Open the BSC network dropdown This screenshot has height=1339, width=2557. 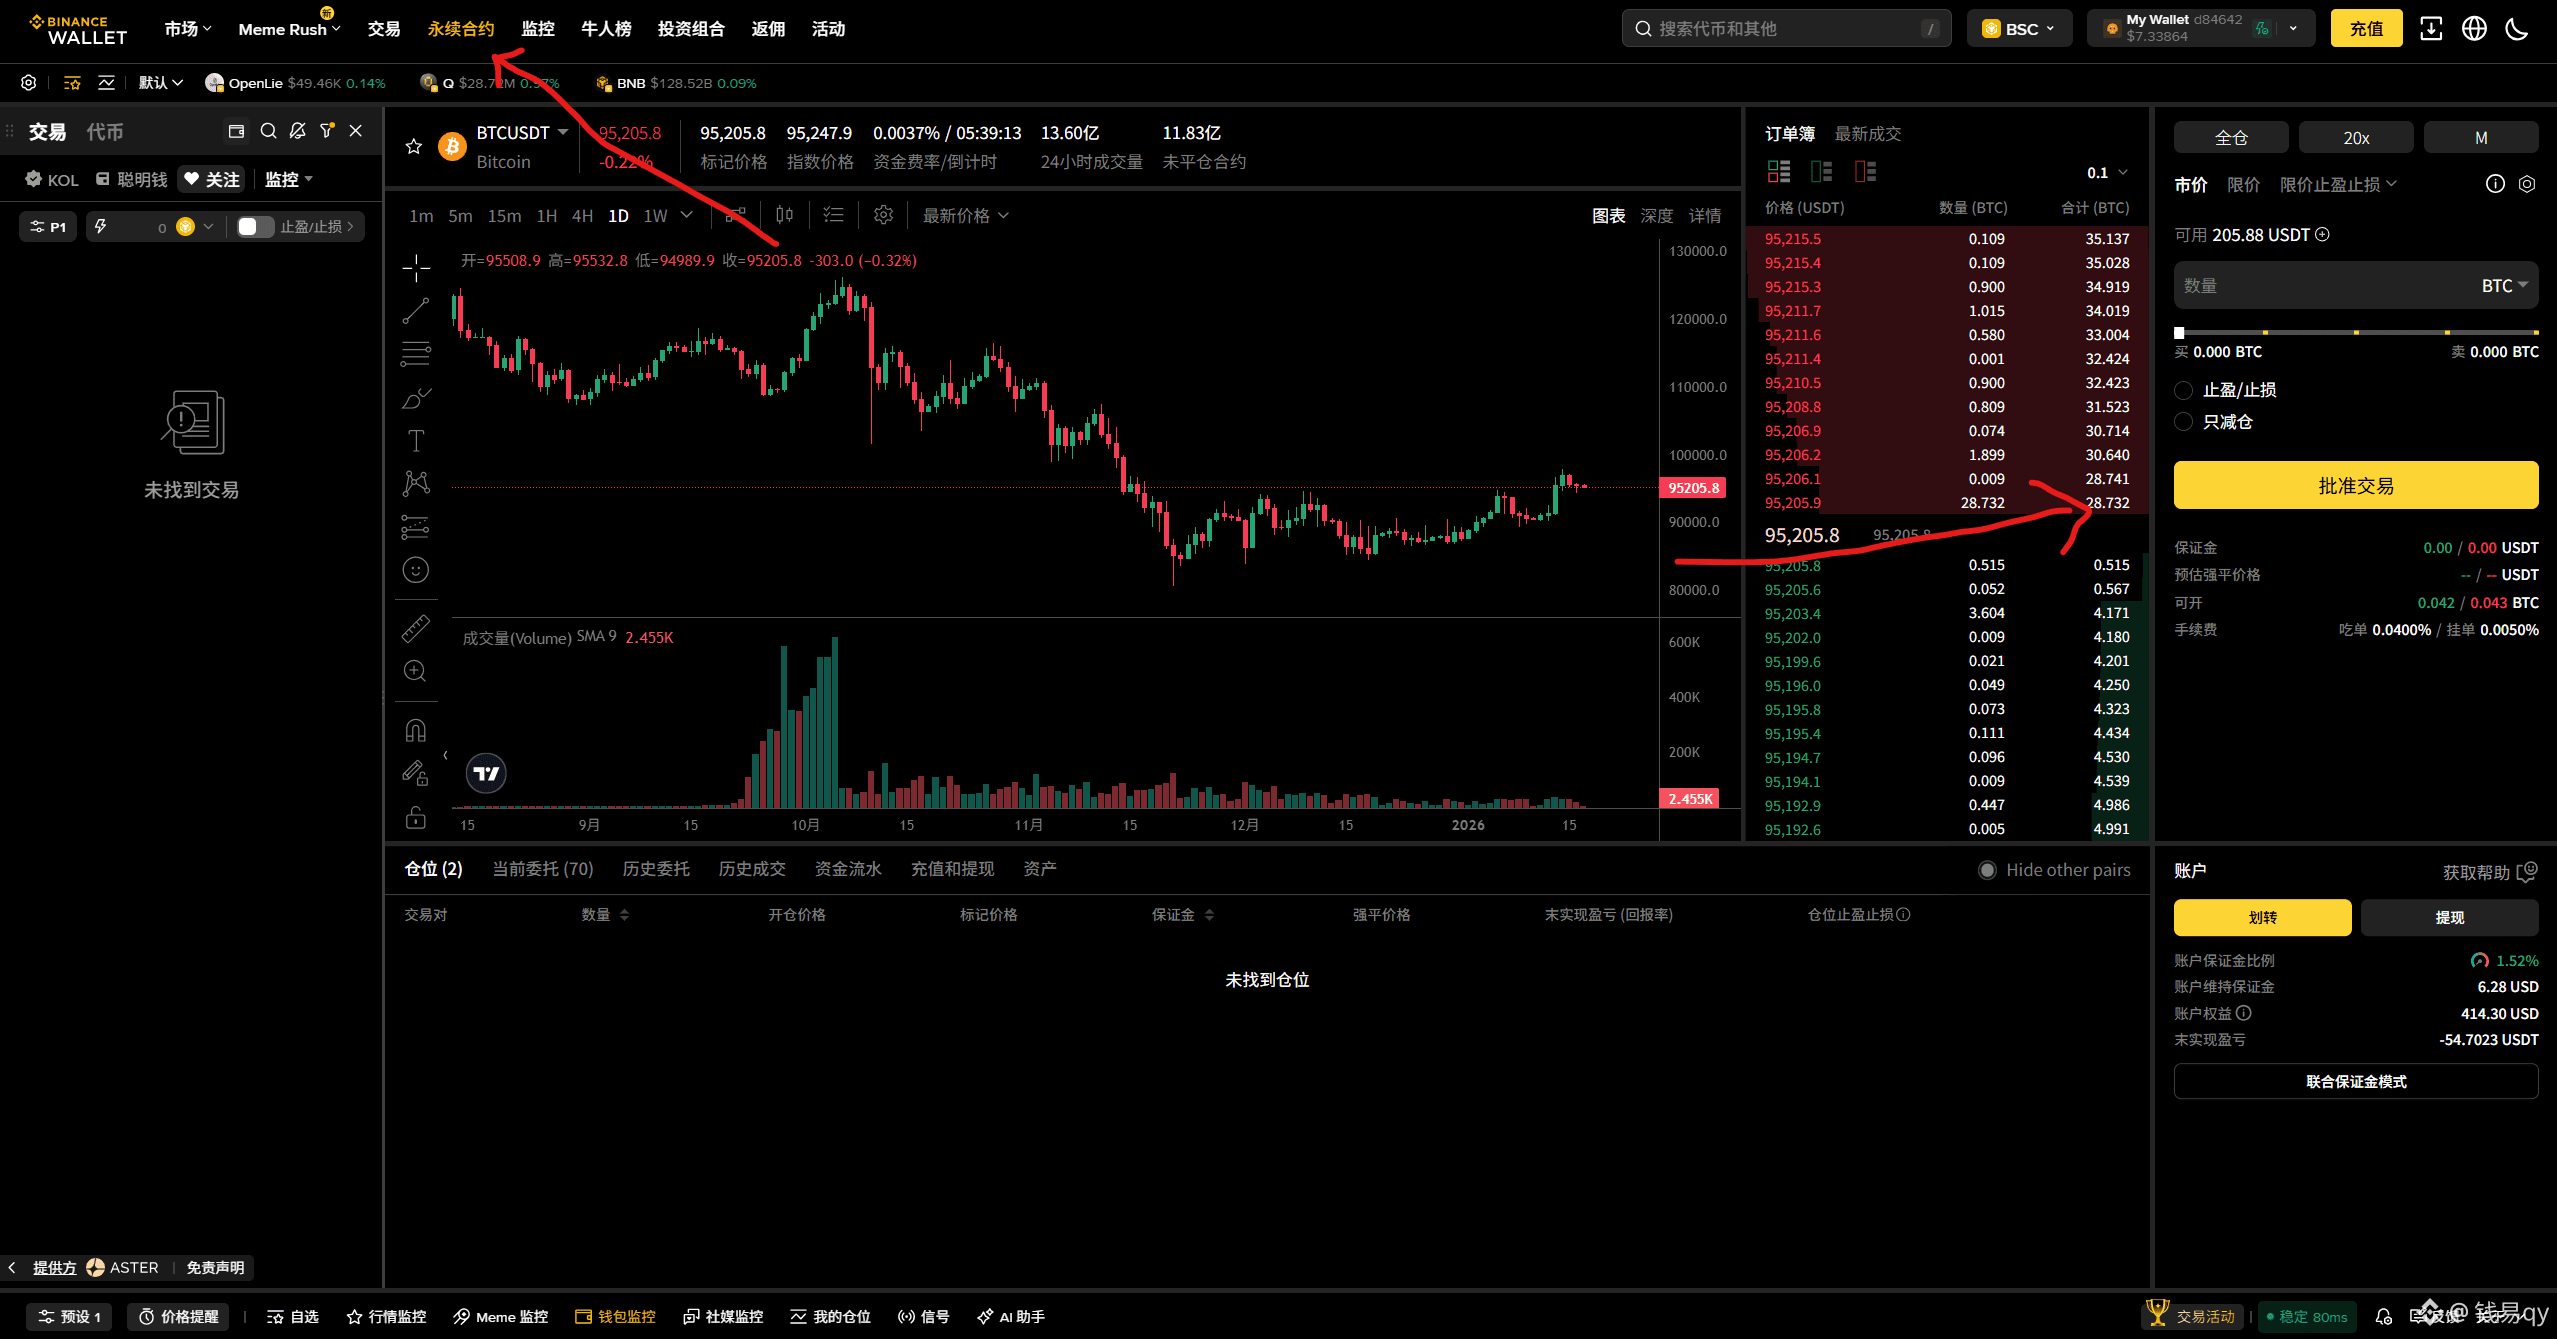point(2019,29)
